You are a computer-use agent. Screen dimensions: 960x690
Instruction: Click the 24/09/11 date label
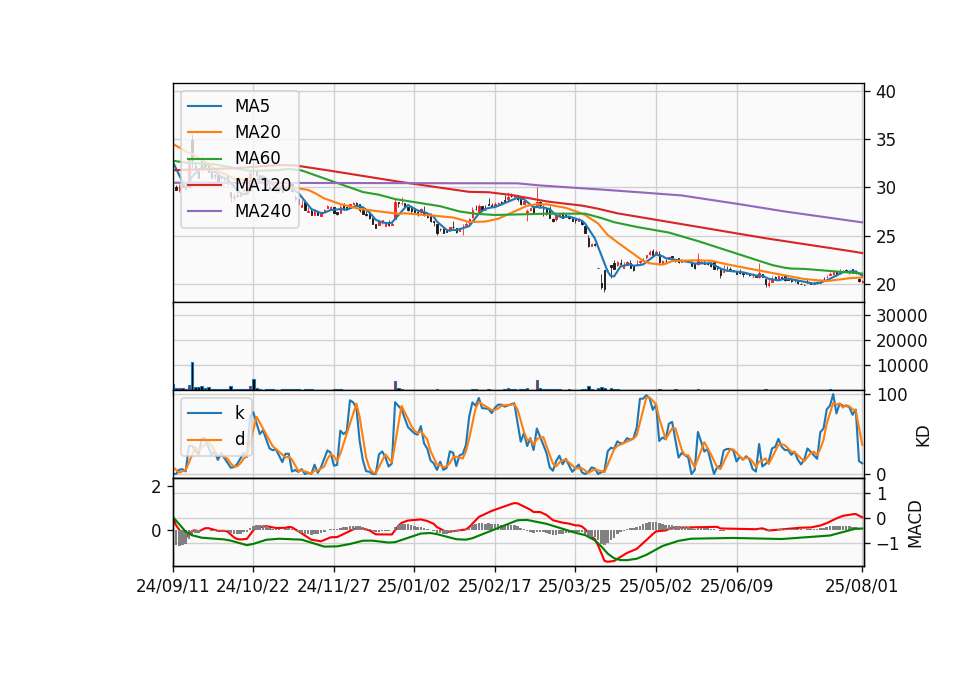tap(173, 586)
